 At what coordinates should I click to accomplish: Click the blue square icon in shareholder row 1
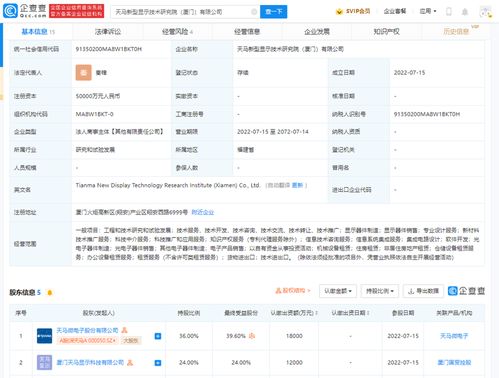158,336
